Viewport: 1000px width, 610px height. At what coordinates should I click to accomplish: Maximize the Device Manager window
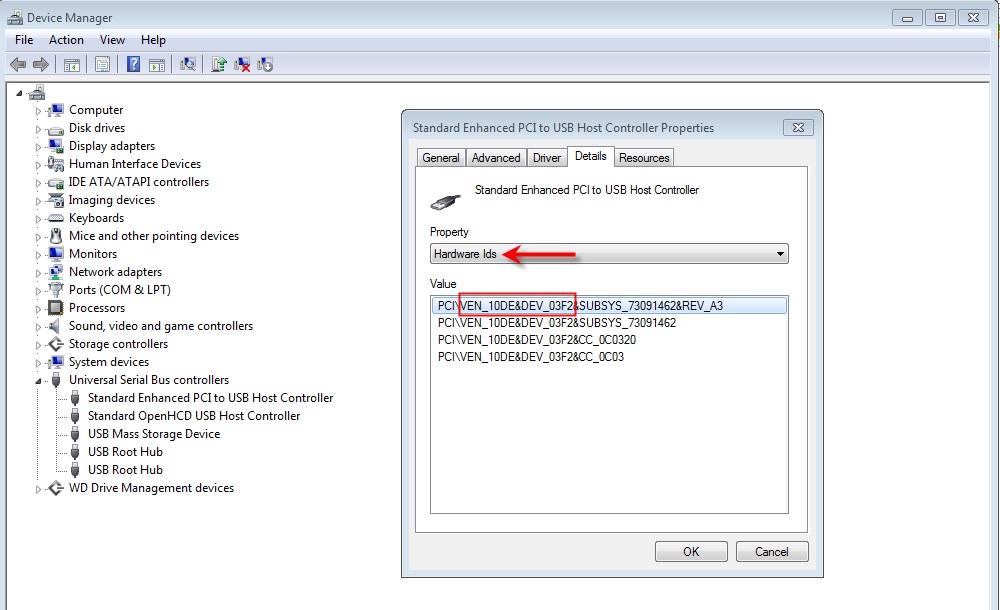click(x=940, y=18)
